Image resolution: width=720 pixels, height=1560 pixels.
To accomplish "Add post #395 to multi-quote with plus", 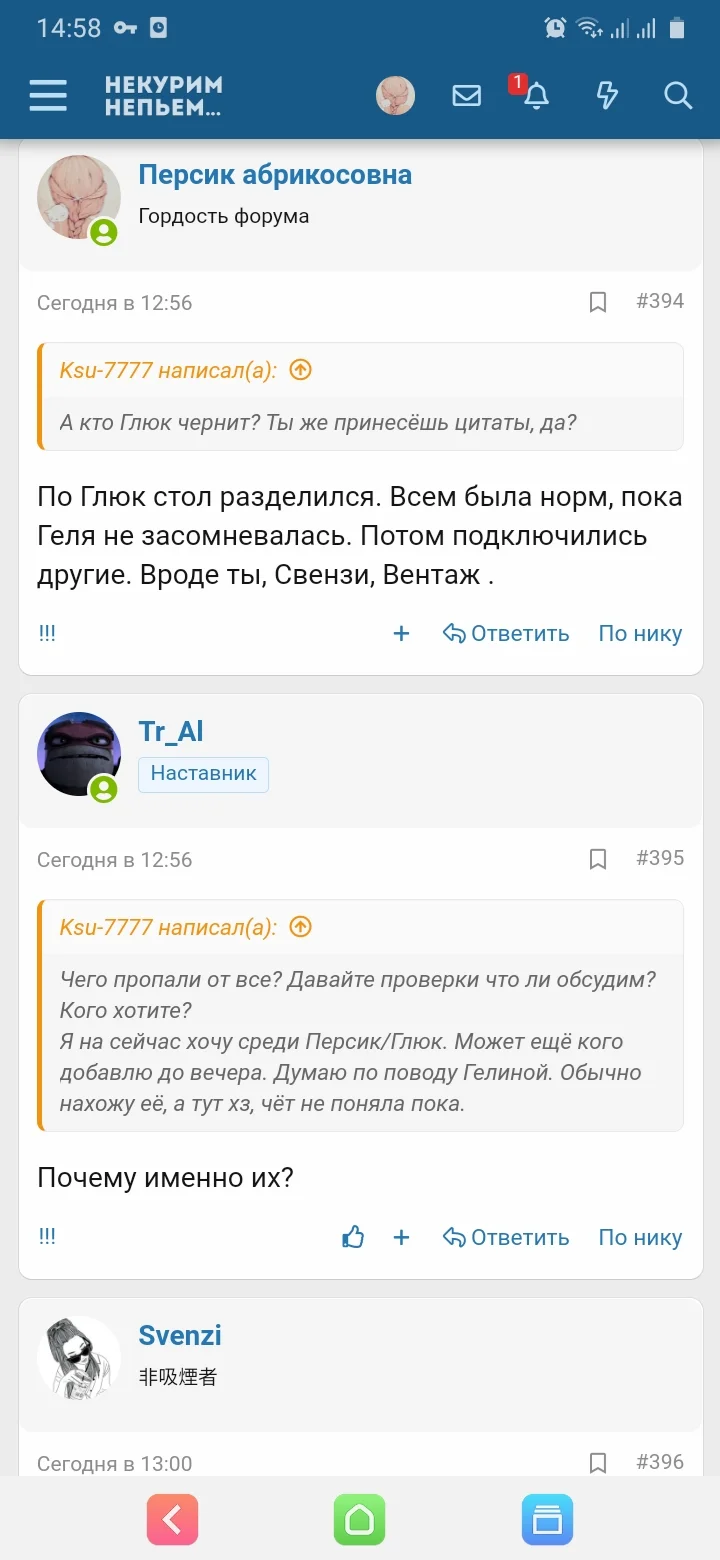I will pyautogui.click(x=401, y=1237).
